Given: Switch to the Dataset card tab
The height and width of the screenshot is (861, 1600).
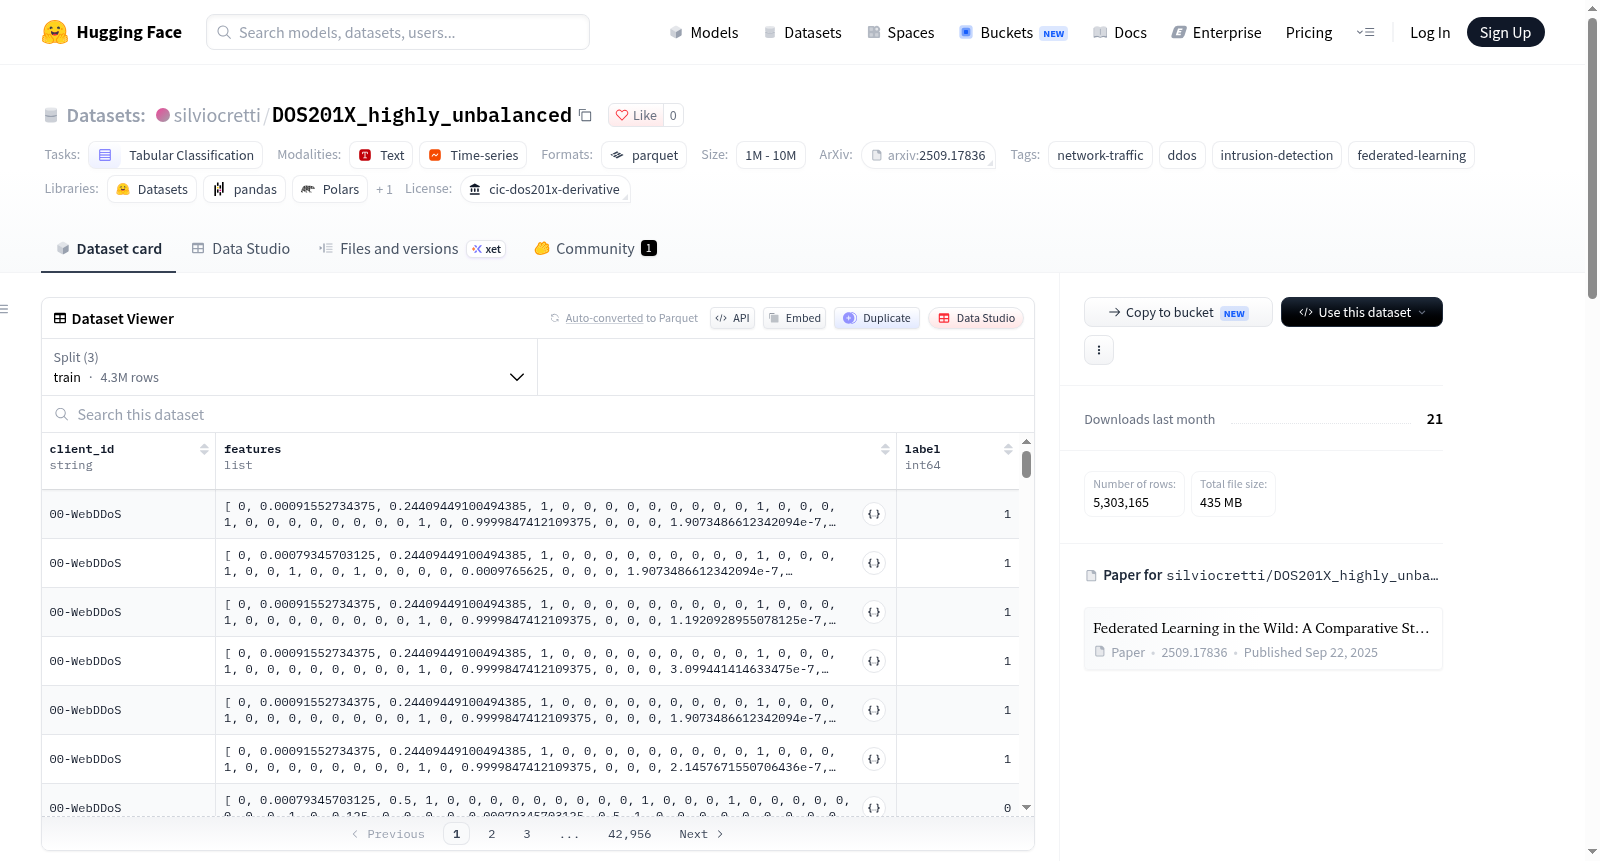Looking at the screenshot, I should pos(109,249).
